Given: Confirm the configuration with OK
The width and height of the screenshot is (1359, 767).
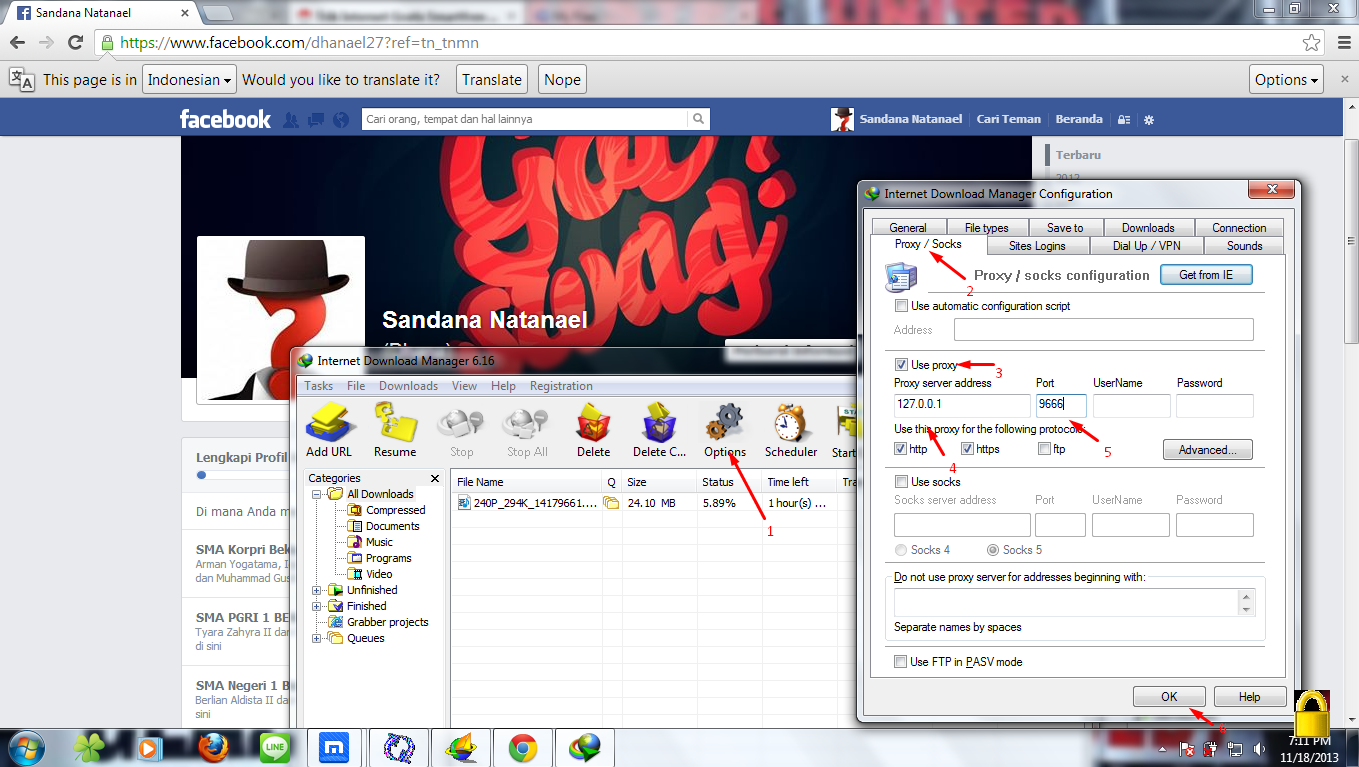Looking at the screenshot, I should tap(1169, 697).
